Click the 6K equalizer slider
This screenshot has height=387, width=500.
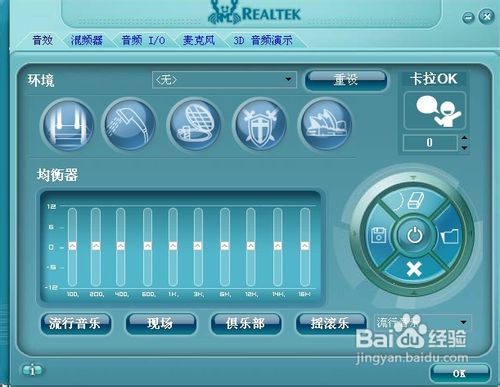(x=225, y=247)
